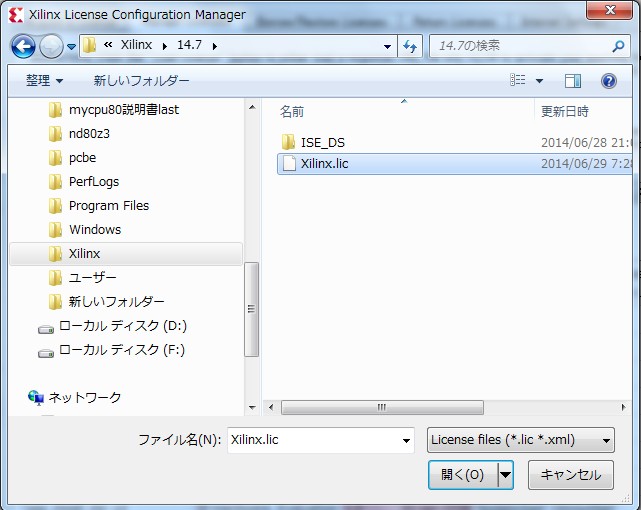This screenshot has height=510, width=641.
Task: Click Xilinx.lic file icon
Action: click(x=289, y=163)
